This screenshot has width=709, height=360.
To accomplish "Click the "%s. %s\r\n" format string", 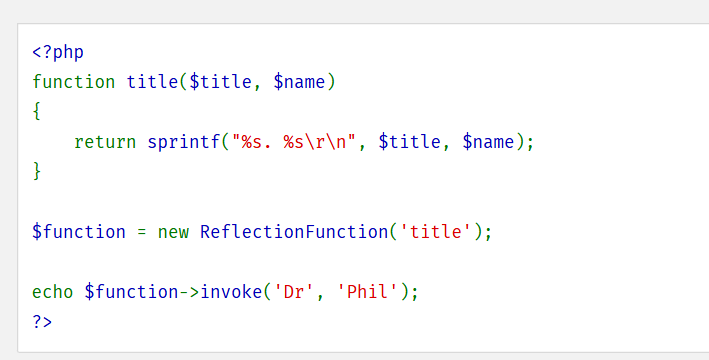I will pos(294,142).
